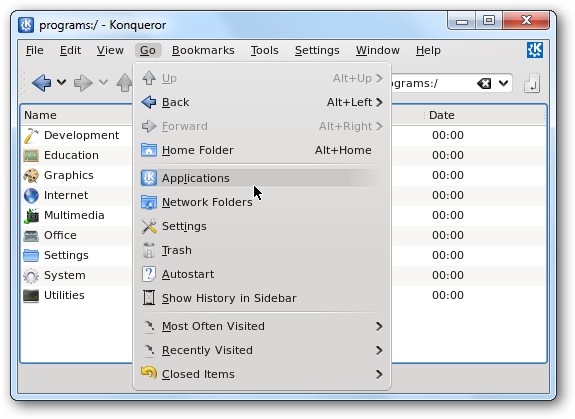This screenshot has width=575, height=419.
Task: Click the Back arrow toolbar icon
Action: (41, 82)
